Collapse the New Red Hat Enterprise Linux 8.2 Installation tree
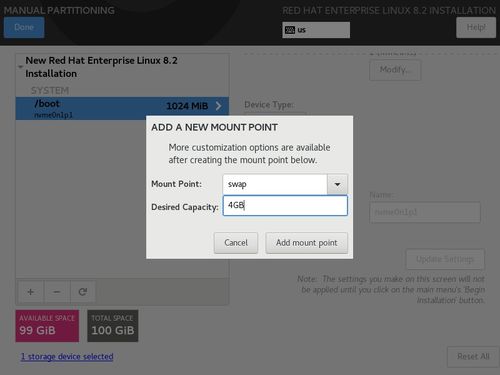Screen dimensions: 500x375 coord(20,67)
